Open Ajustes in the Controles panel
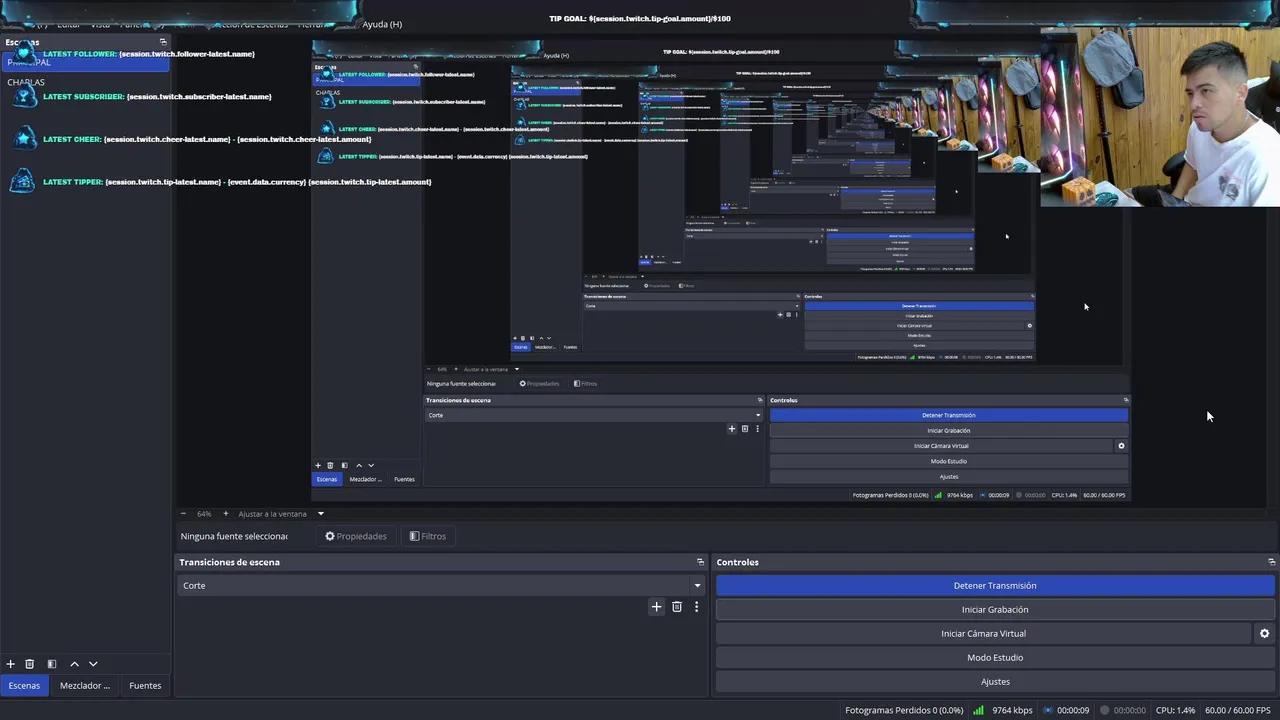The image size is (1280, 720). (x=995, y=682)
